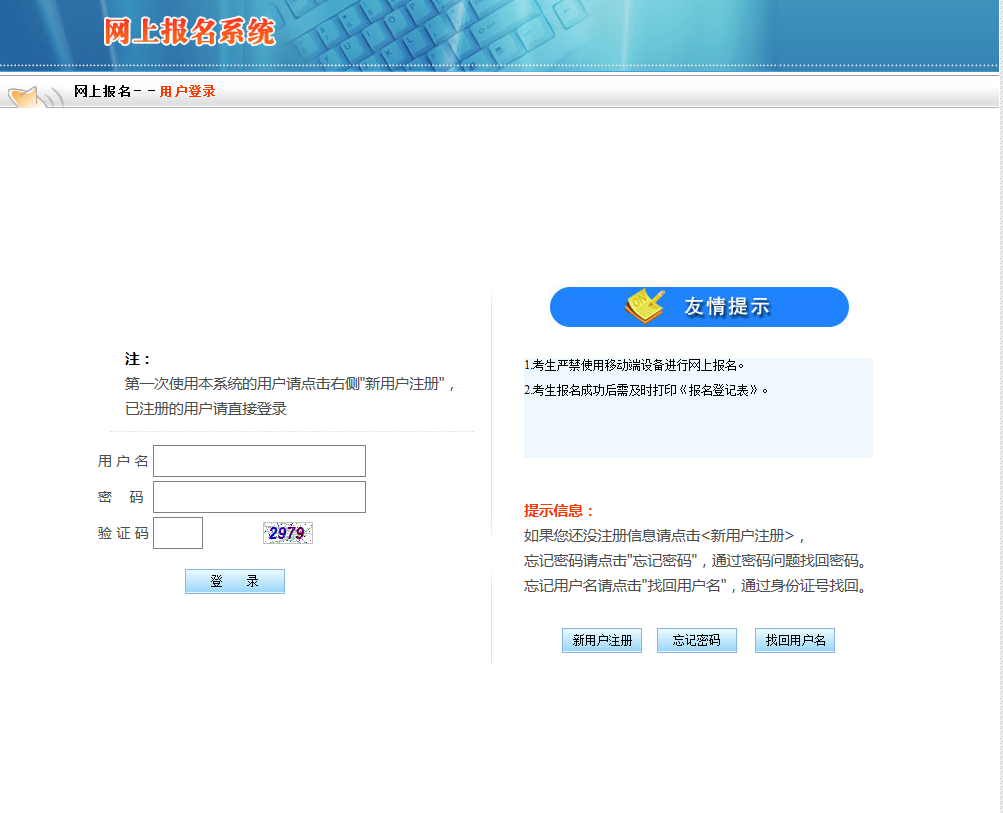Click the 验证码 field label

click(x=123, y=533)
